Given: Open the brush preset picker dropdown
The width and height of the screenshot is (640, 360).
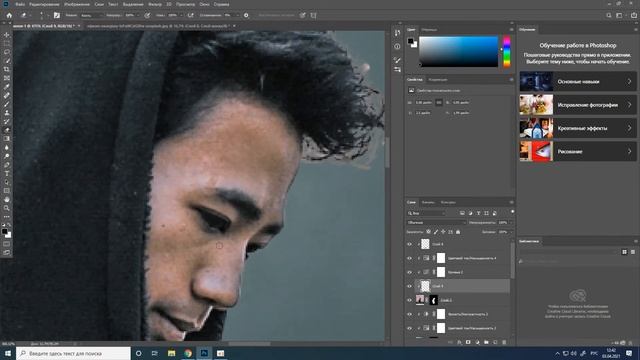Looking at the screenshot, I should [x=47, y=16].
